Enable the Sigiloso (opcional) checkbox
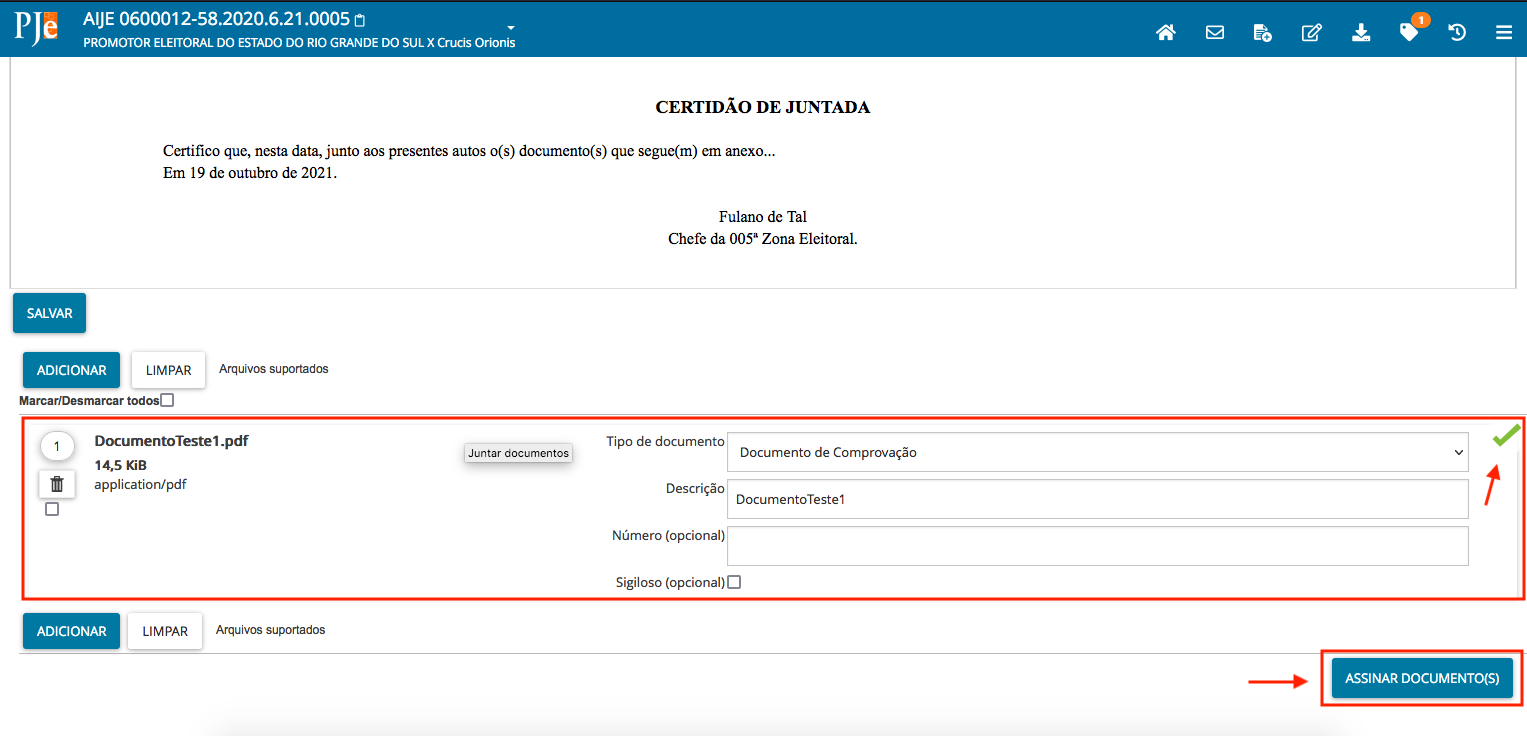Viewport: 1527px width, 736px height. coord(734,582)
